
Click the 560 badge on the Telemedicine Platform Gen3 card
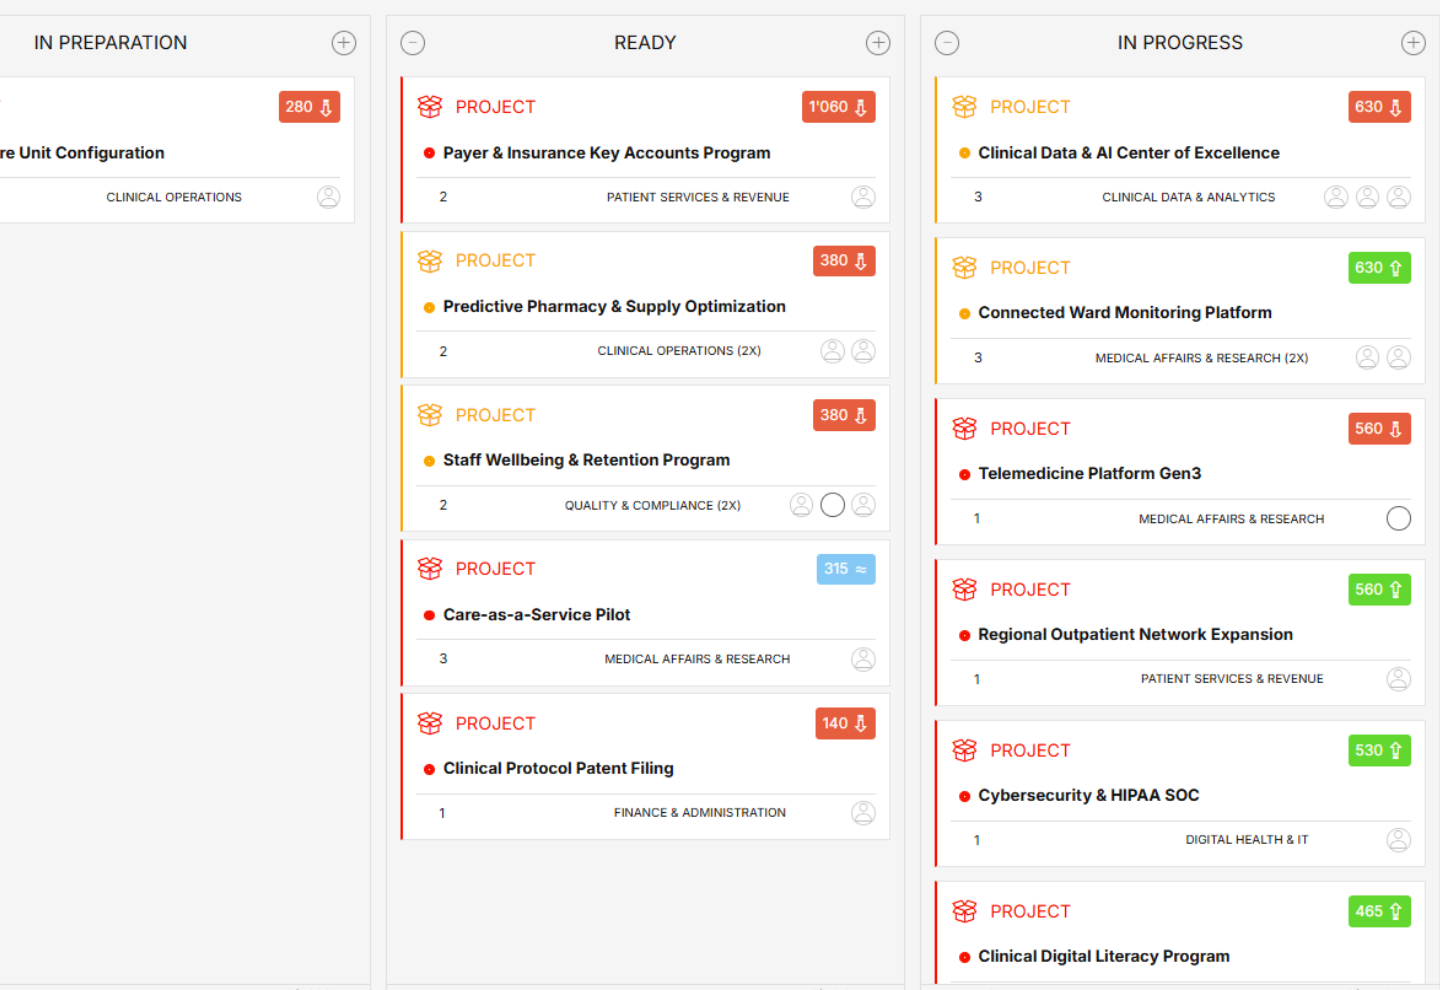(x=1379, y=429)
